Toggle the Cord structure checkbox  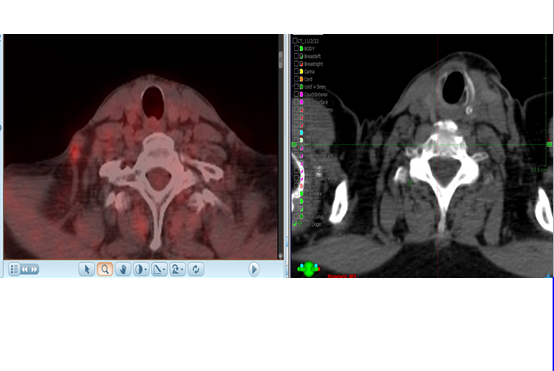click(x=296, y=79)
